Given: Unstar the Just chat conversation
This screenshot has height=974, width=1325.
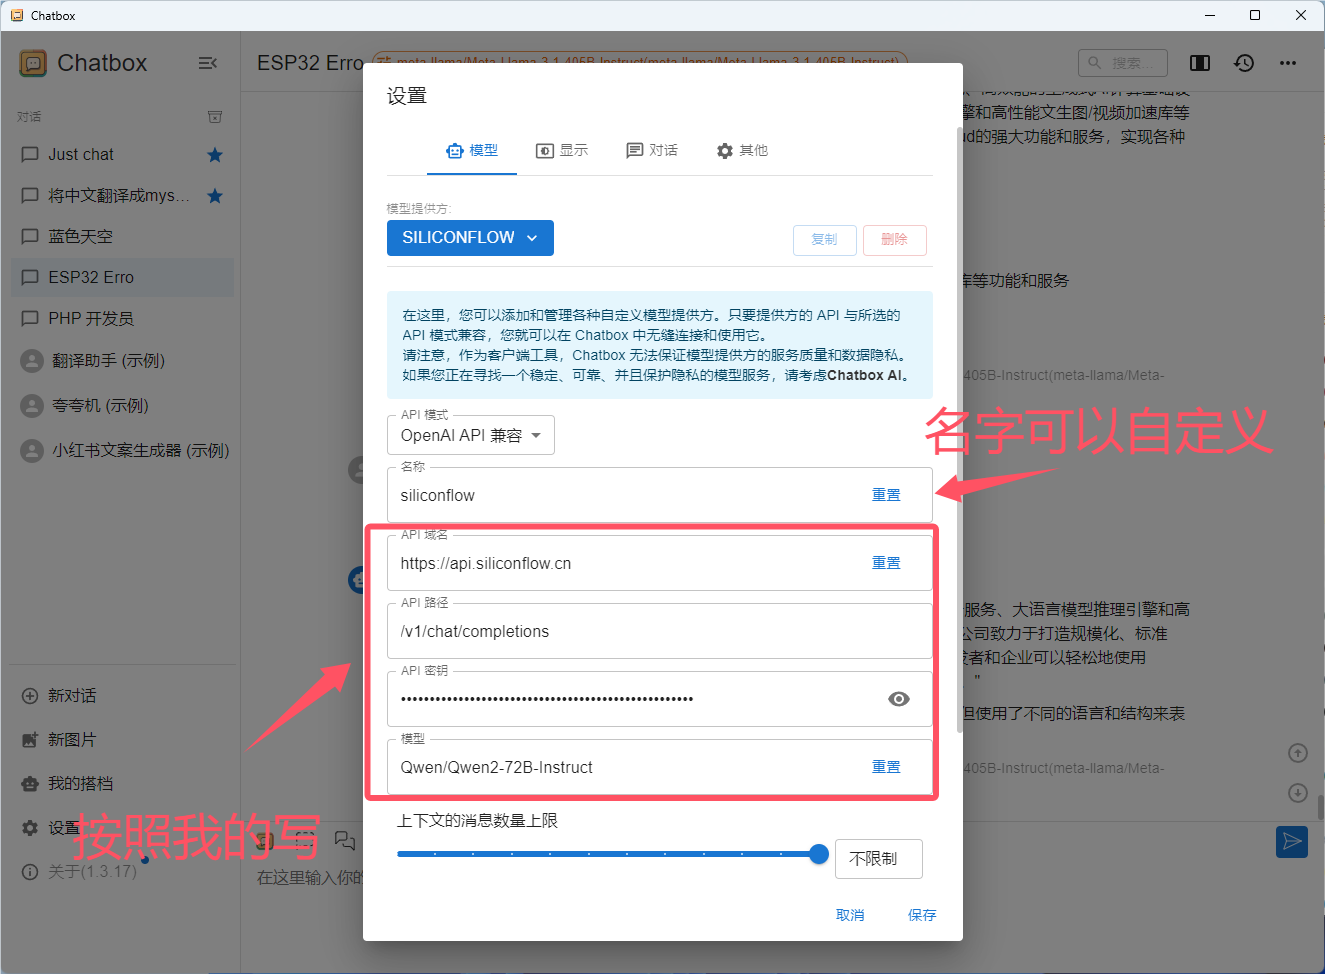Looking at the screenshot, I should [x=215, y=154].
